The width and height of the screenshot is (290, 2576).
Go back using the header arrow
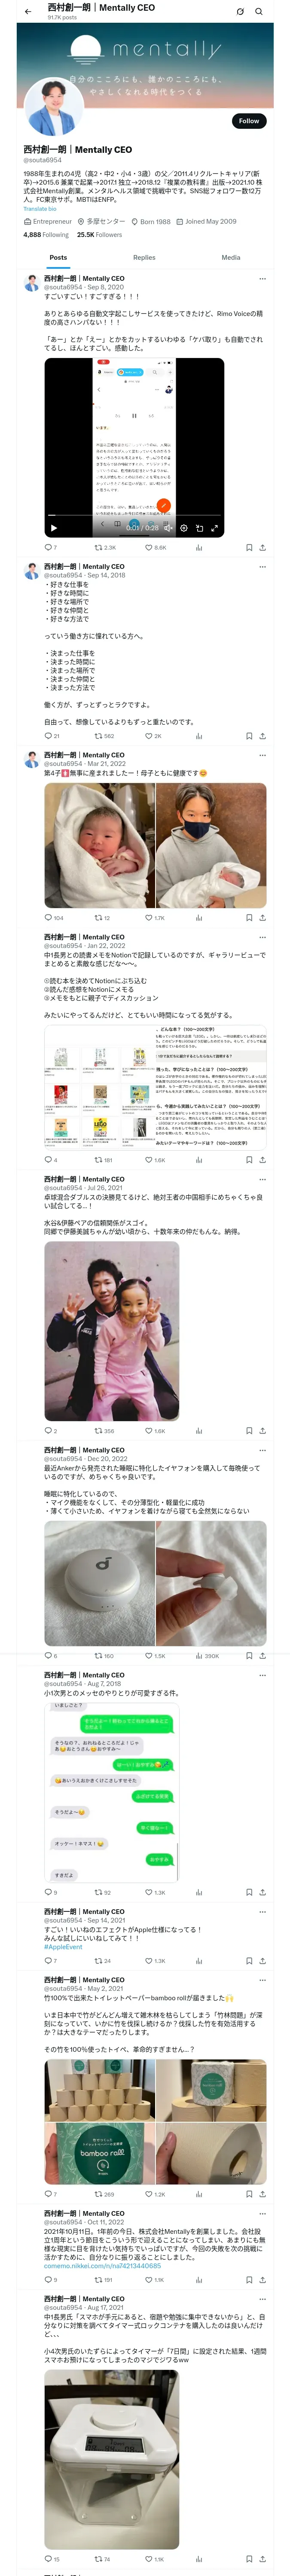tap(28, 11)
